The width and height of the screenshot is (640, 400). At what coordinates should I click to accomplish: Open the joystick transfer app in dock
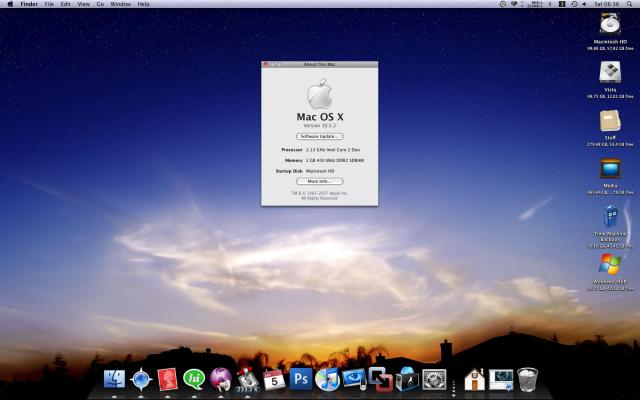(x=247, y=379)
